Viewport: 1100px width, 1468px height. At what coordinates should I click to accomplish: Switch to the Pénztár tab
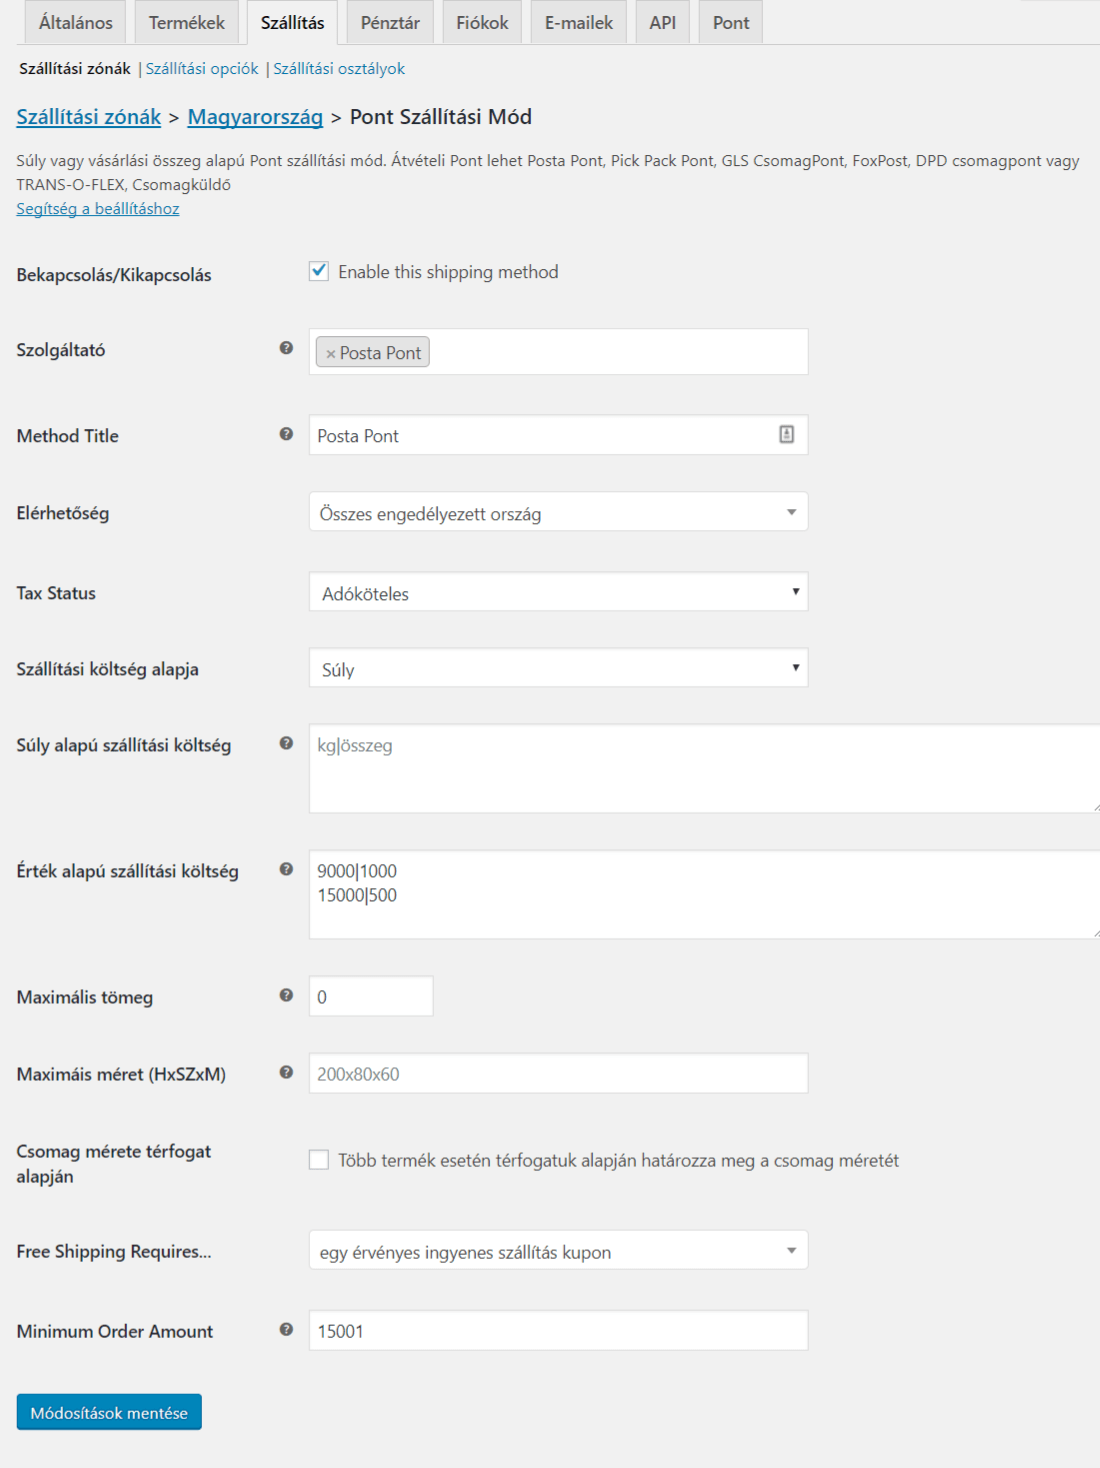click(390, 22)
